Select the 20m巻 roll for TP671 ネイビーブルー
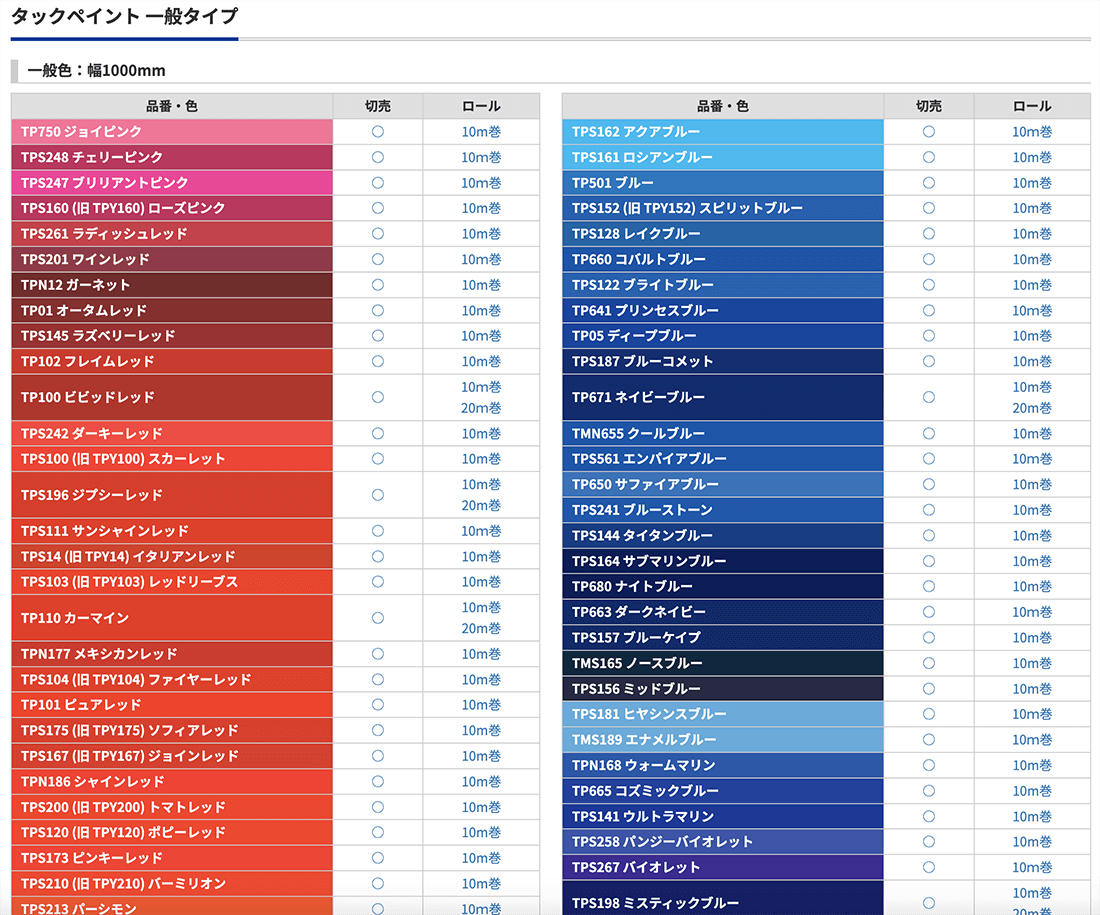This screenshot has height=915, width=1100. pos(1032,408)
